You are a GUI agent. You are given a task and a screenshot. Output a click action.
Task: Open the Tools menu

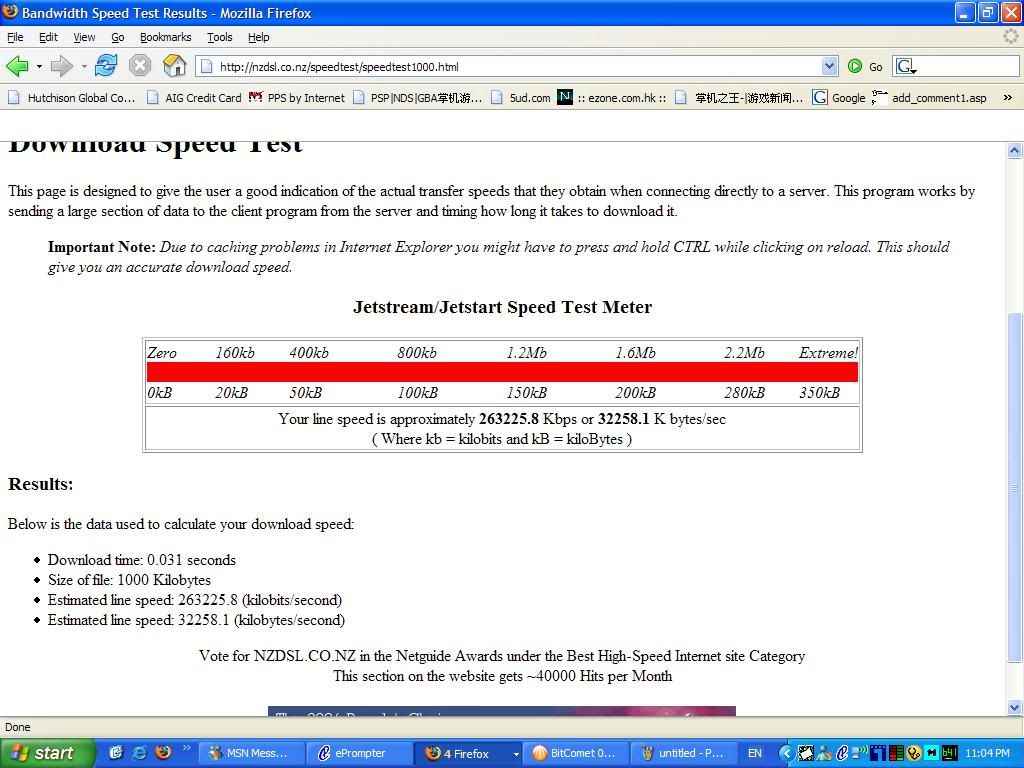219,37
